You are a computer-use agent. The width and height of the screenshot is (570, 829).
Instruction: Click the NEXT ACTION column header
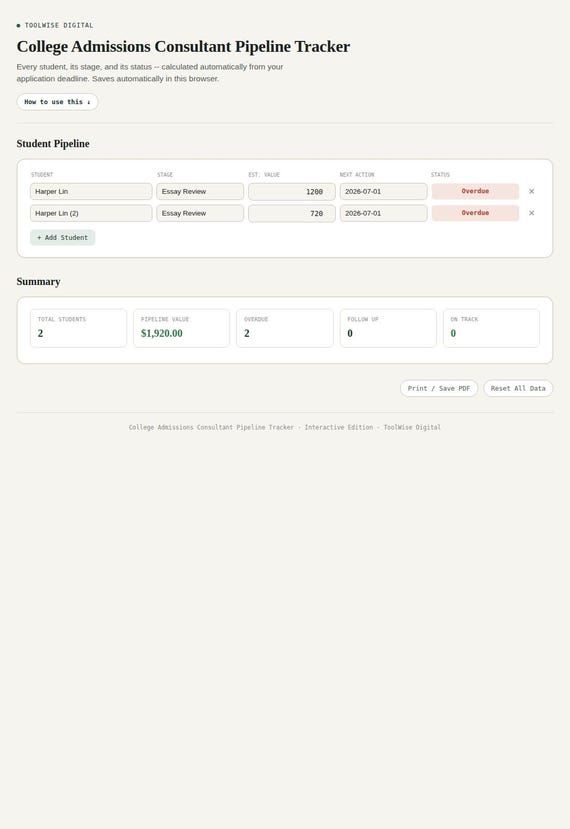point(357,174)
